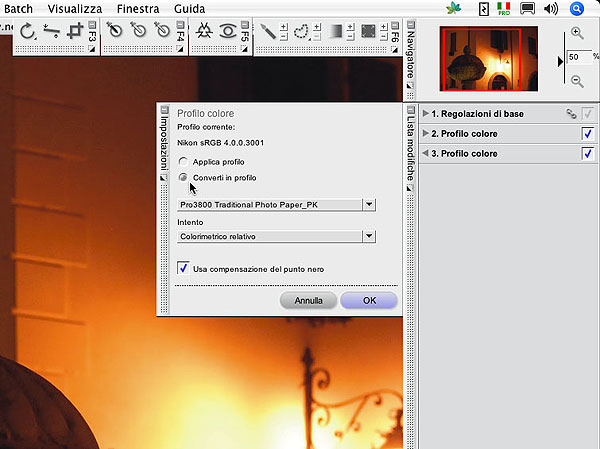The image size is (600, 449).
Task: Collapse step 3 Profilo colore
Action: click(x=425, y=153)
